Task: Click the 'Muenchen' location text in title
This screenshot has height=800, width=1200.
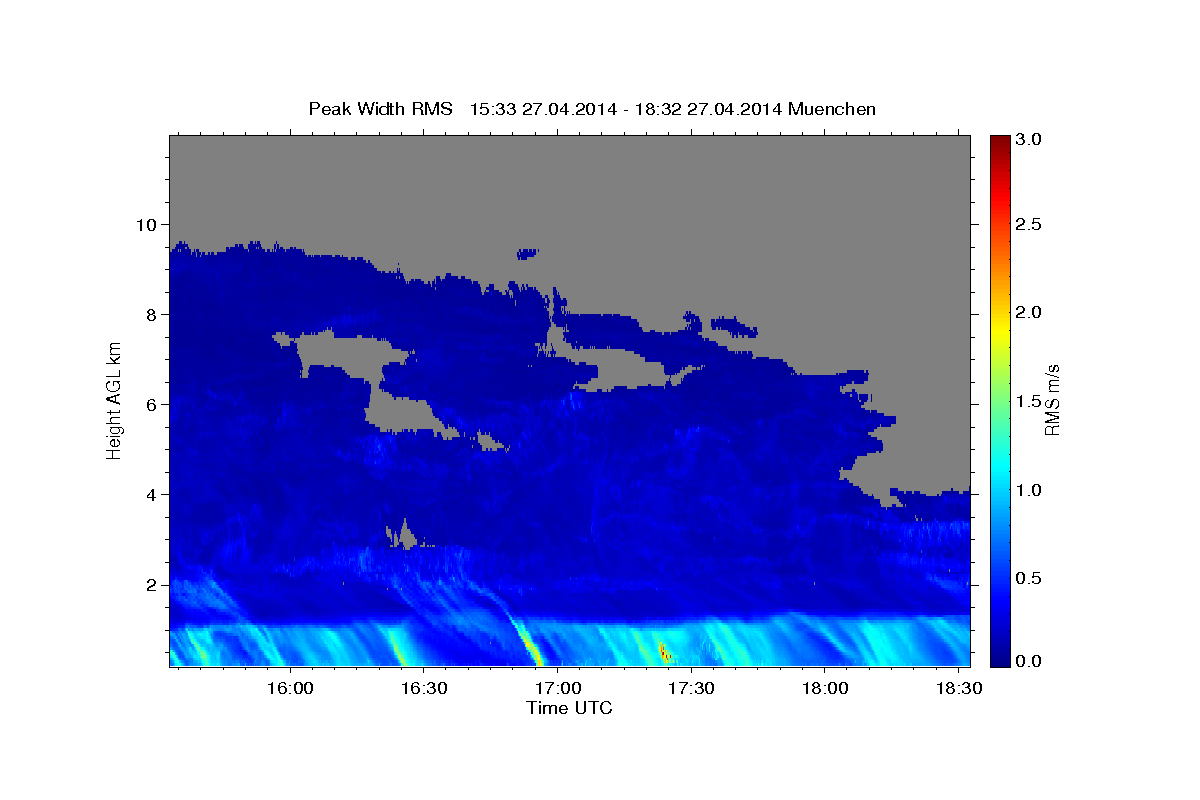Action: click(x=832, y=108)
